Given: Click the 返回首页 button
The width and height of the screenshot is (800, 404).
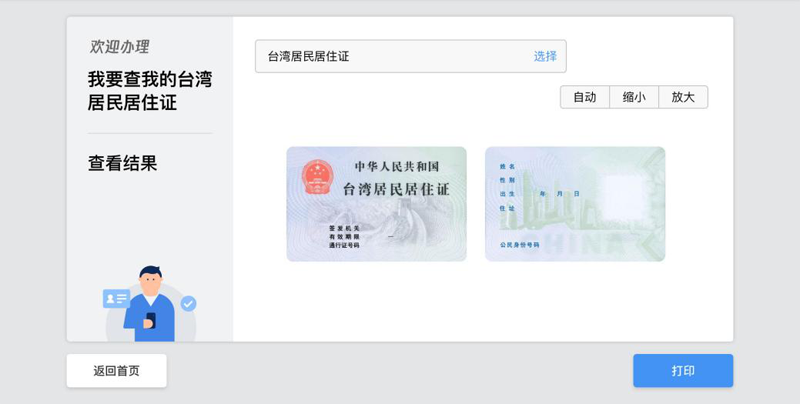Looking at the screenshot, I should pyautogui.click(x=117, y=371).
